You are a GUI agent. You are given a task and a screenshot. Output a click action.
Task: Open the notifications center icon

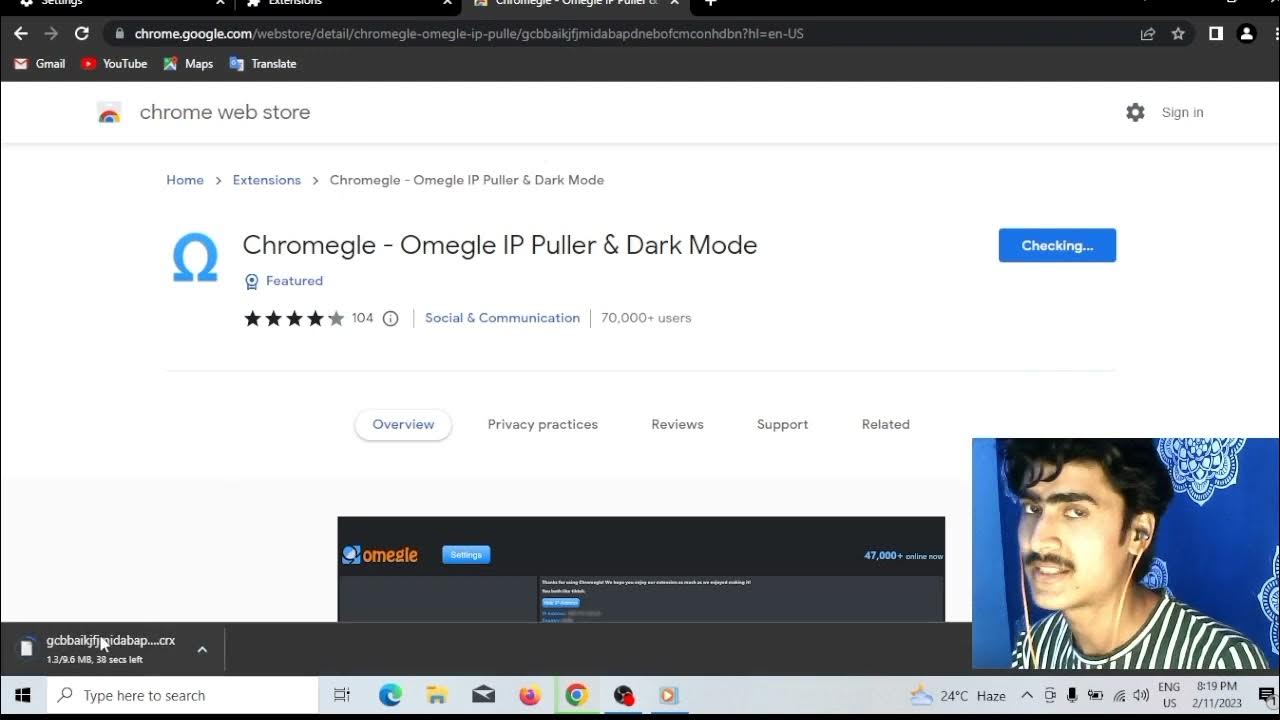click(x=1266, y=695)
